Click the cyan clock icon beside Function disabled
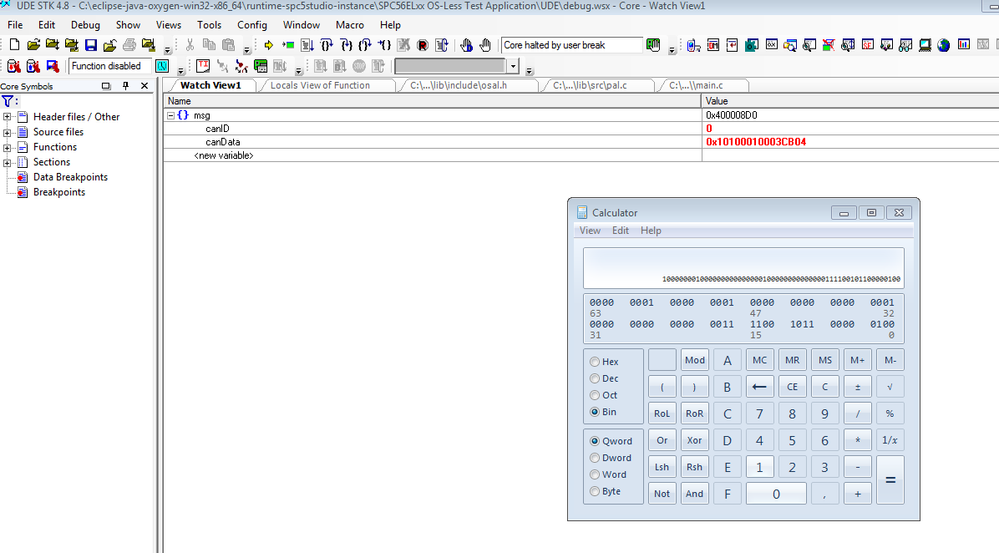The image size is (999, 553). (162, 66)
